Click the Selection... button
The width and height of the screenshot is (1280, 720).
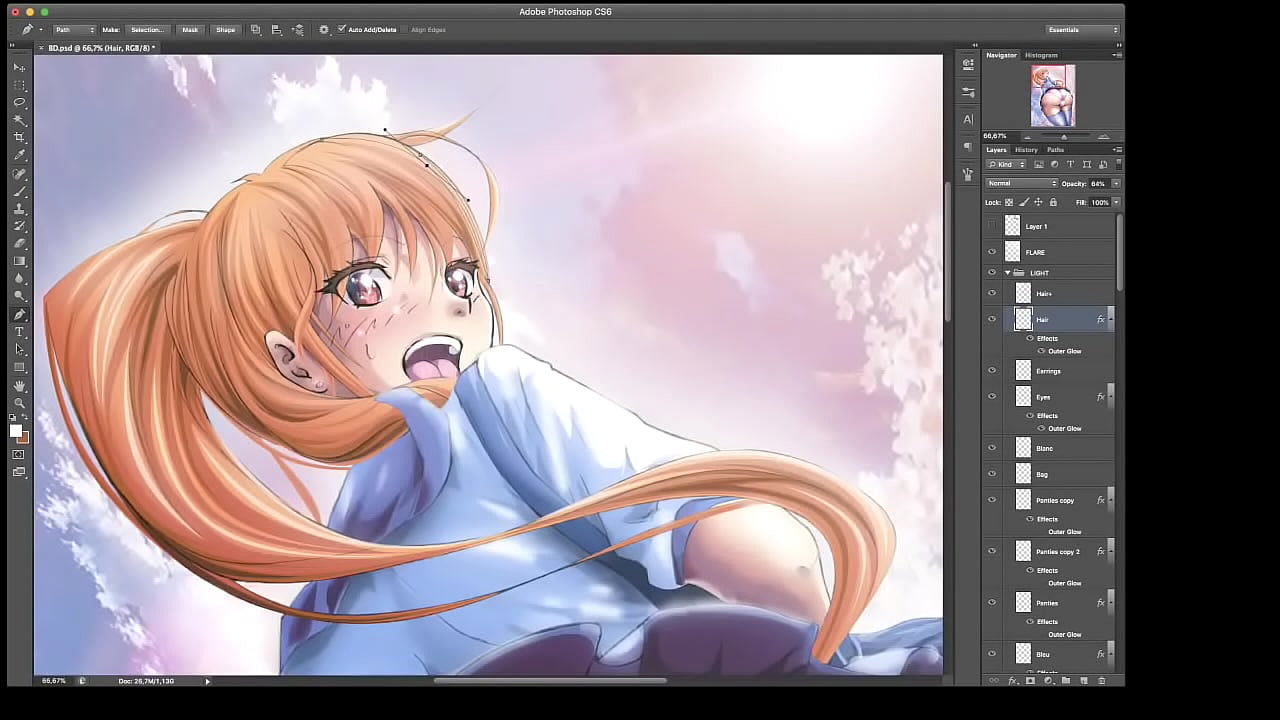pyautogui.click(x=147, y=30)
